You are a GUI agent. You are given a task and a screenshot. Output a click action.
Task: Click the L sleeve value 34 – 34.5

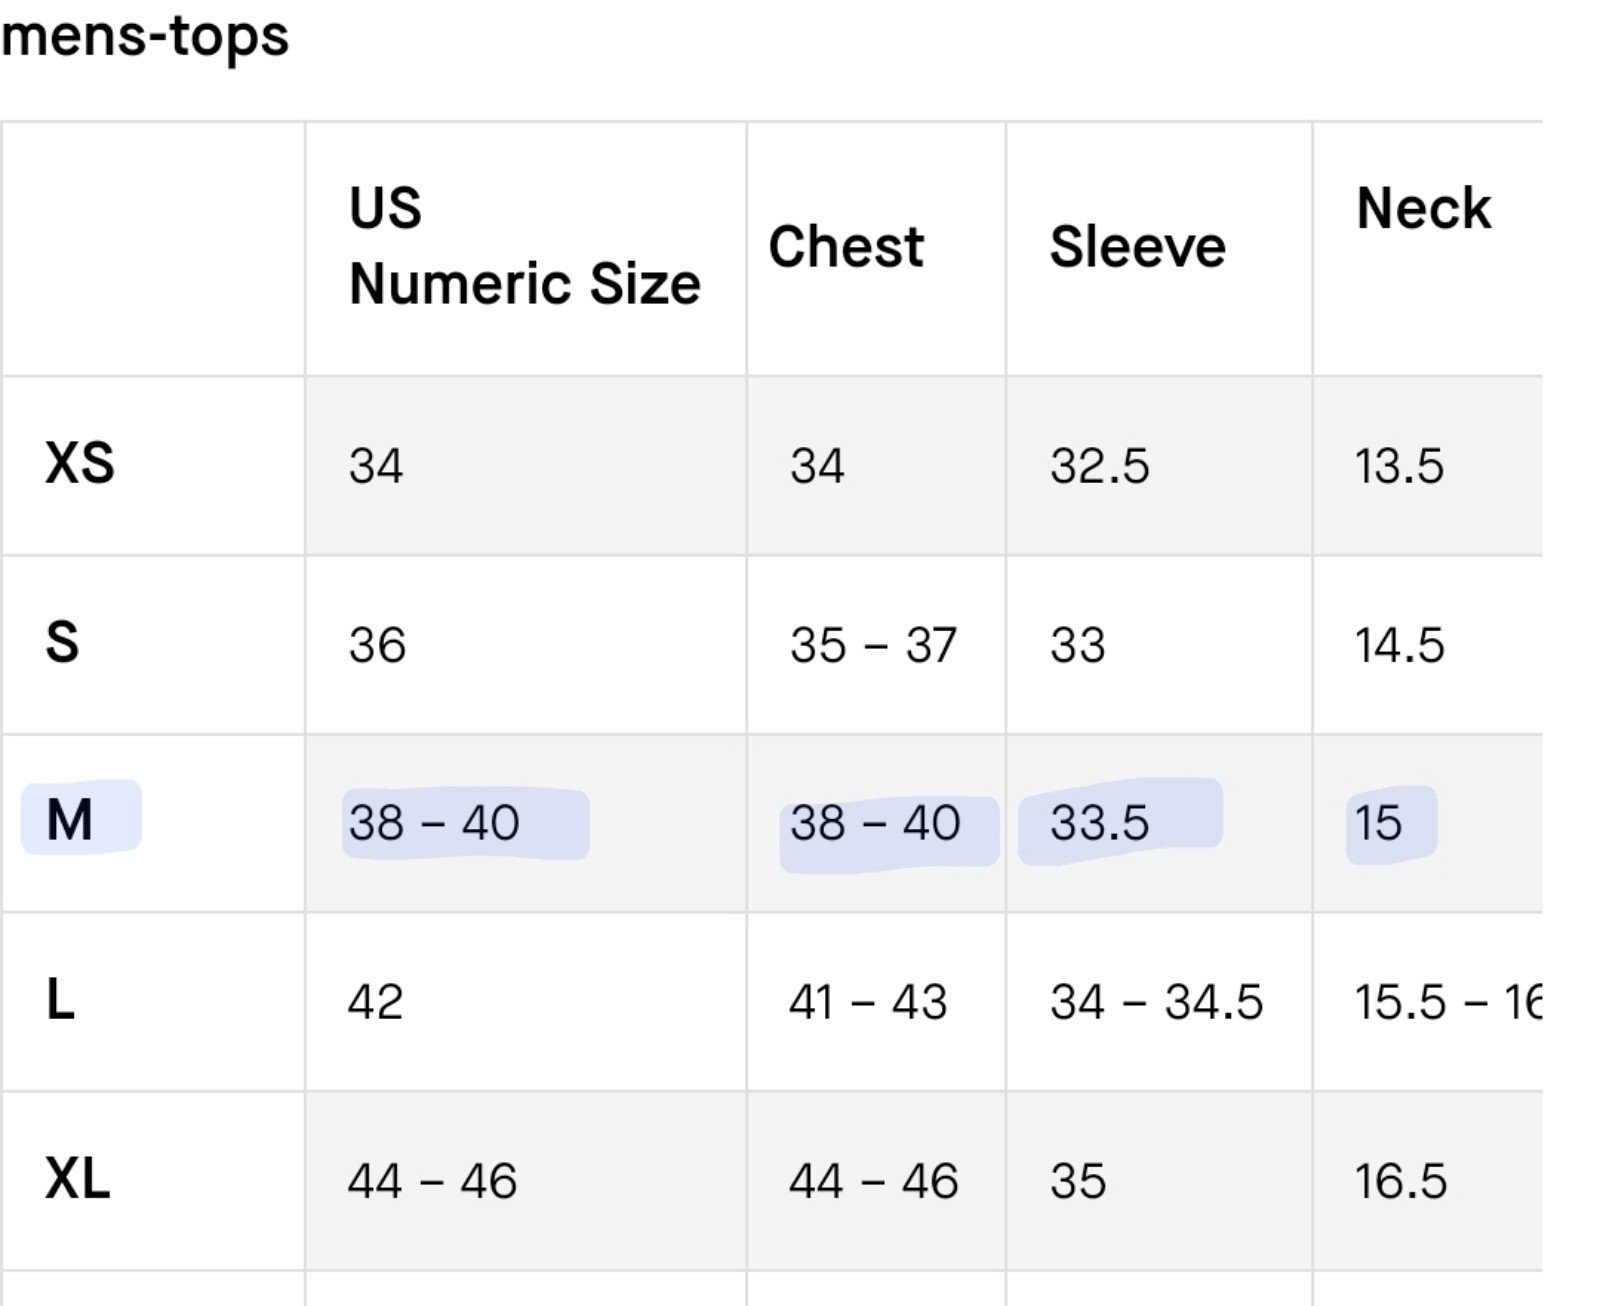pos(1157,1002)
